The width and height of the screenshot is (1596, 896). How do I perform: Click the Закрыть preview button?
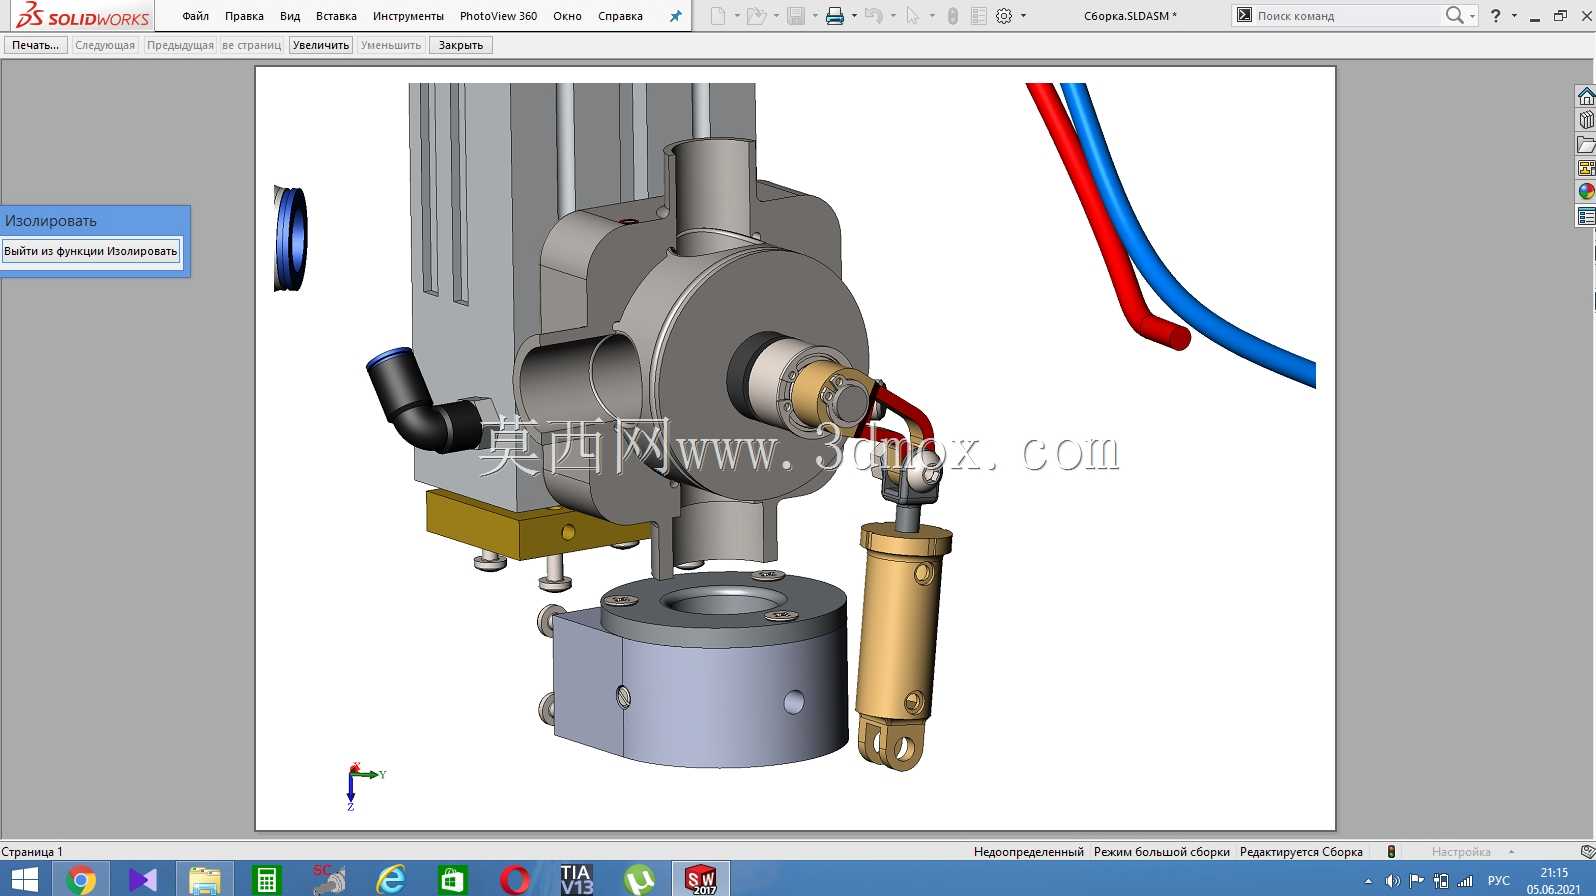(x=461, y=45)
